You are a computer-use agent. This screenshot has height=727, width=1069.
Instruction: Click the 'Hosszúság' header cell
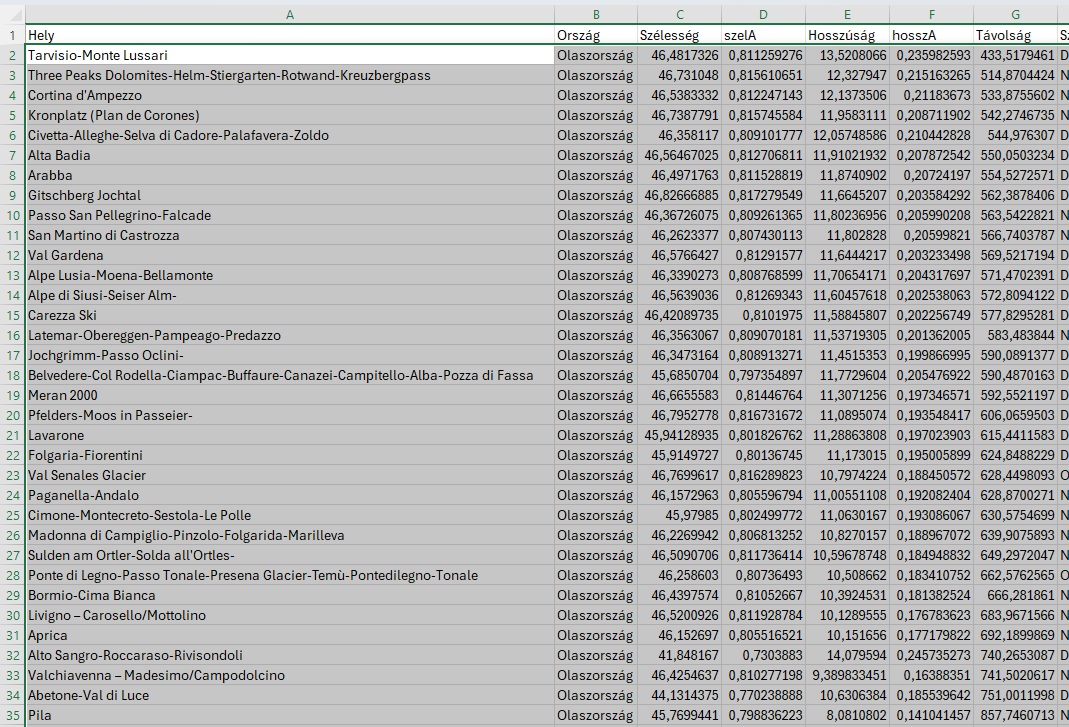click(847, 35)
